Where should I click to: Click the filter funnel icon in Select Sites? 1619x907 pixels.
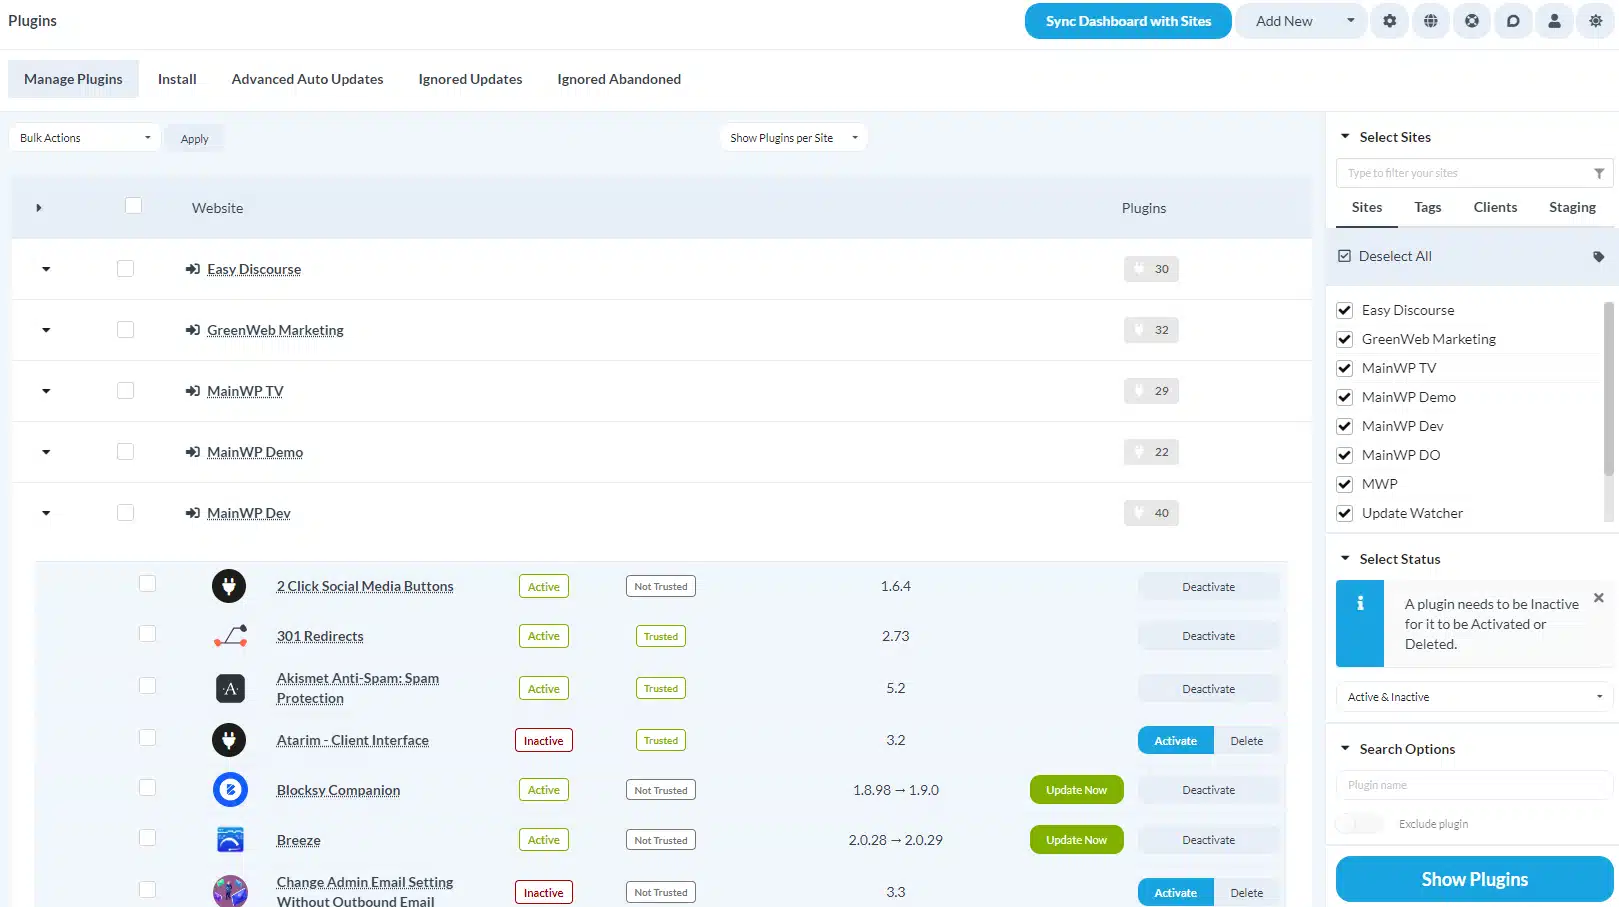point(1599,173)
